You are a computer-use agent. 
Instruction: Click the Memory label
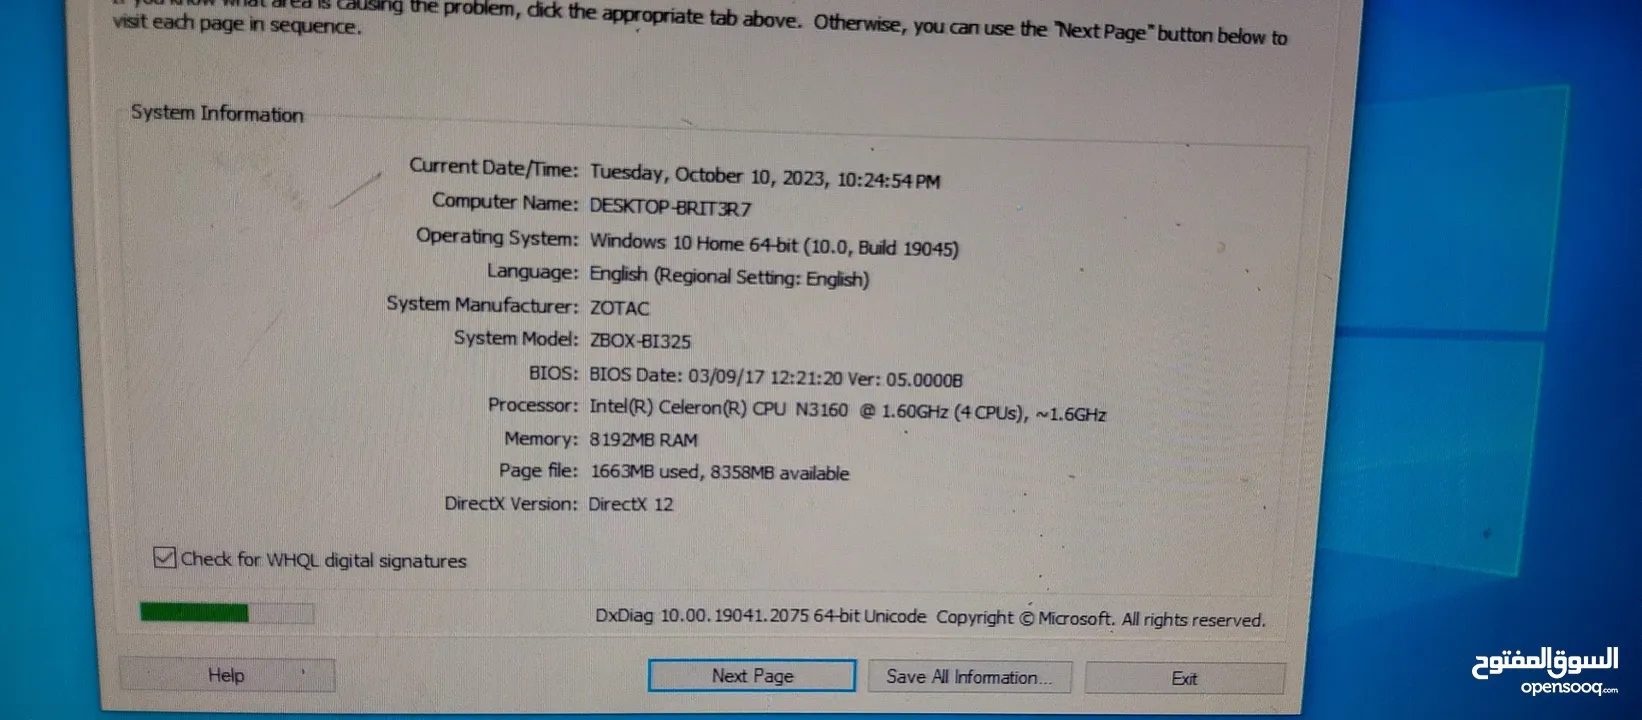(x=541, y=438)
